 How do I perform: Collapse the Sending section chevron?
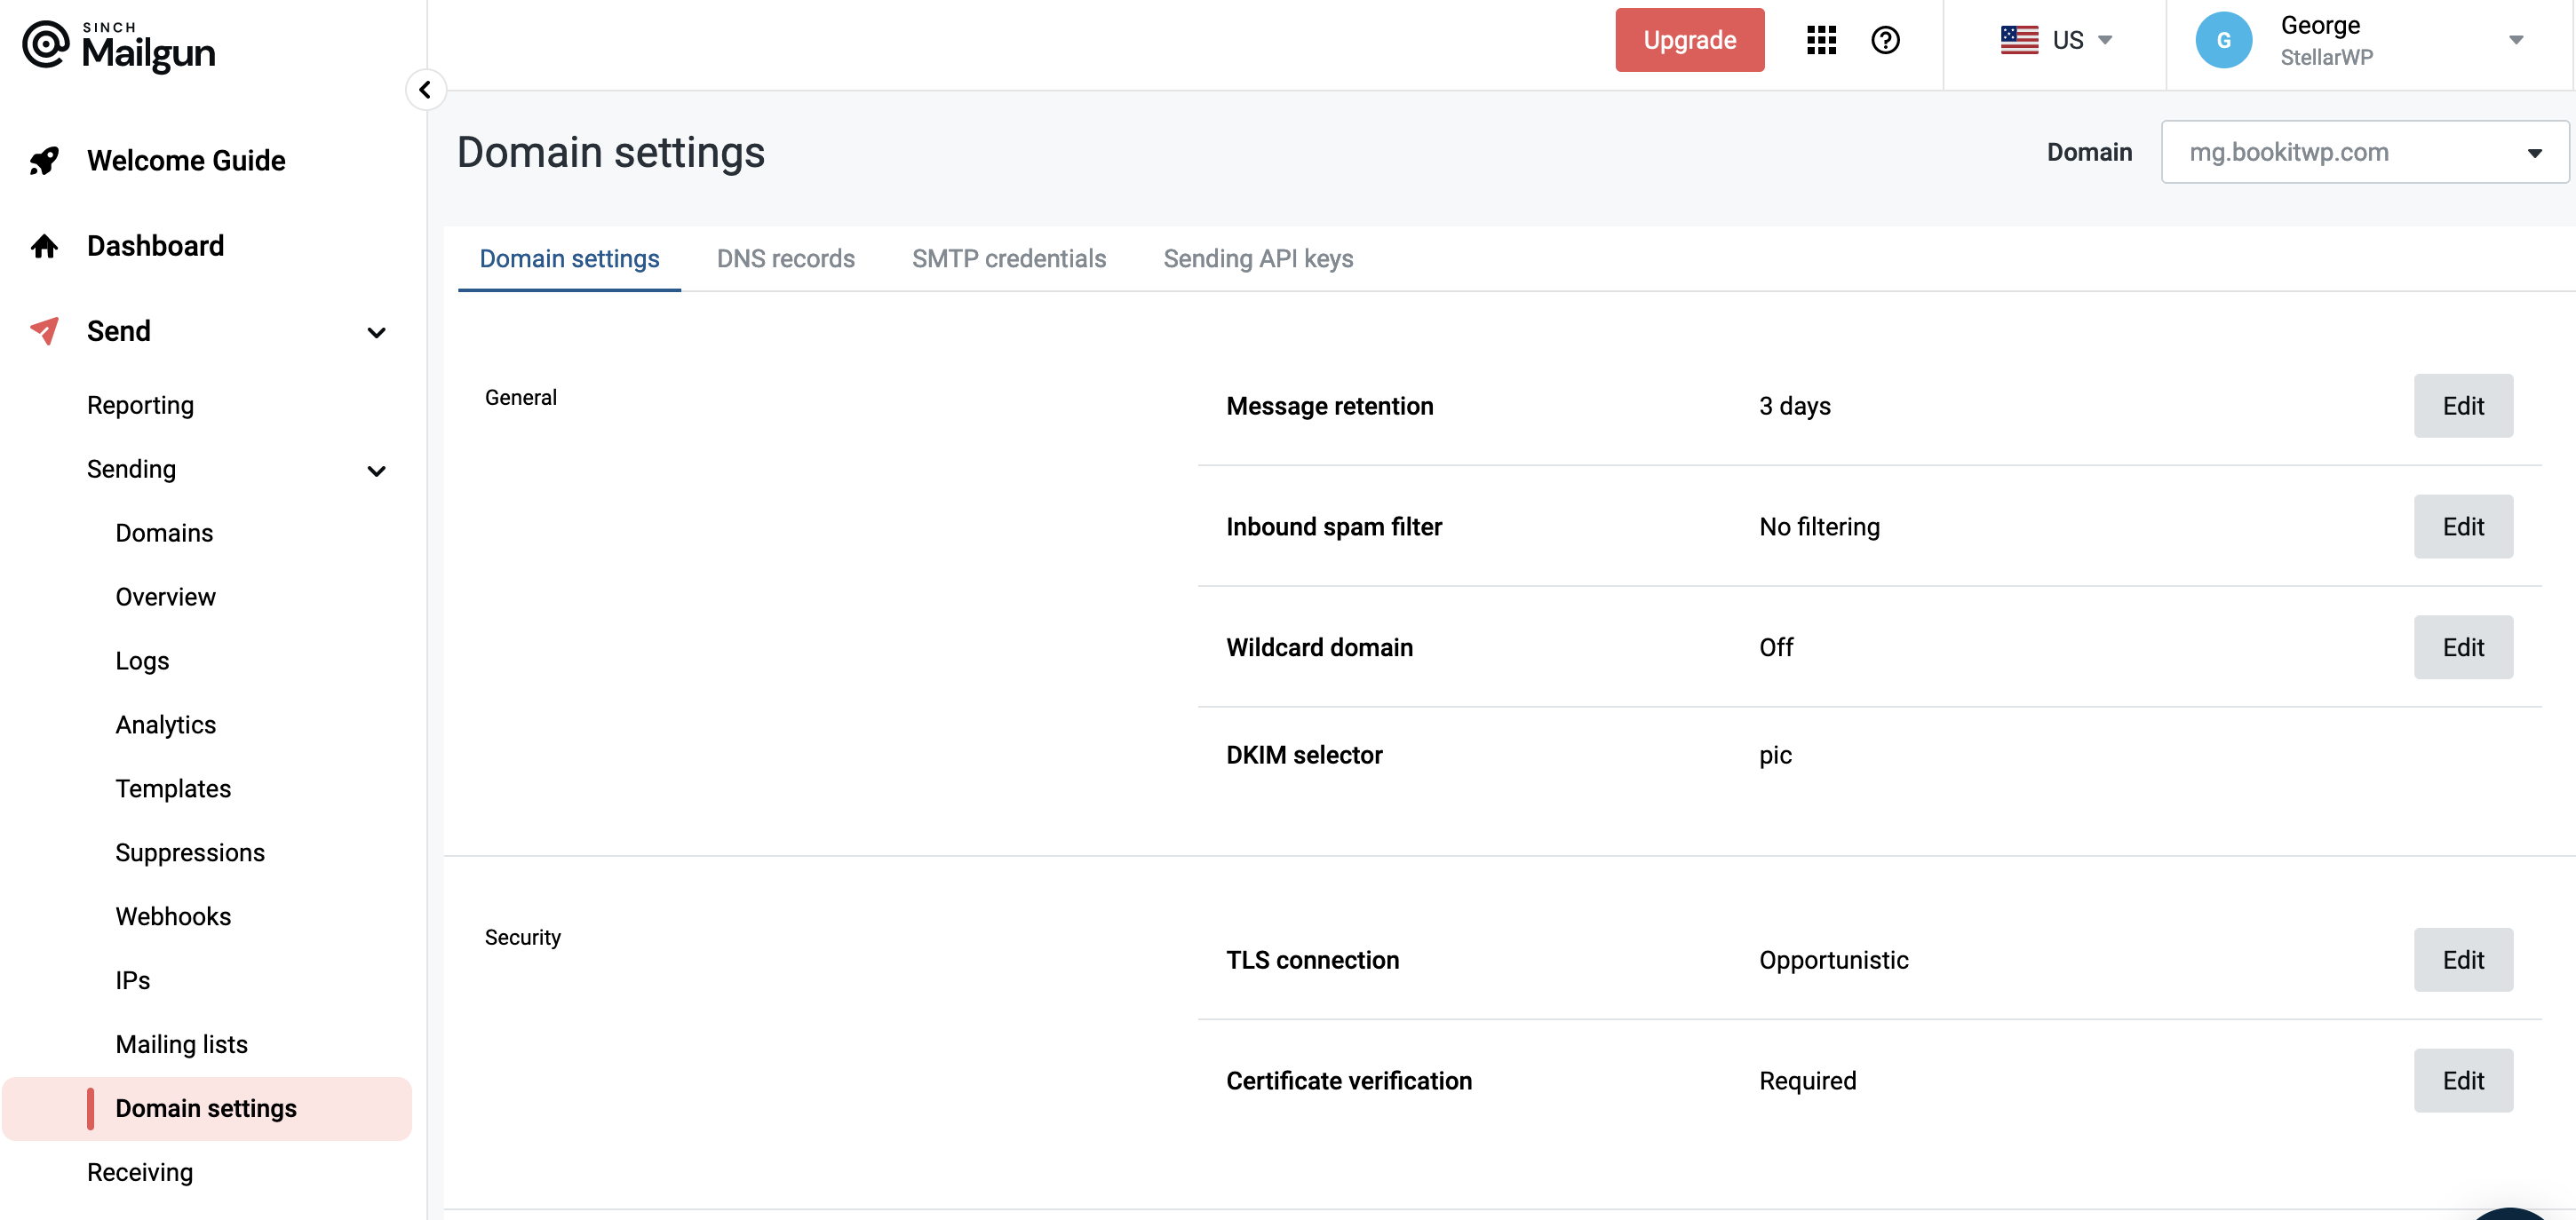pyautogui.click(x=377, y=470)
